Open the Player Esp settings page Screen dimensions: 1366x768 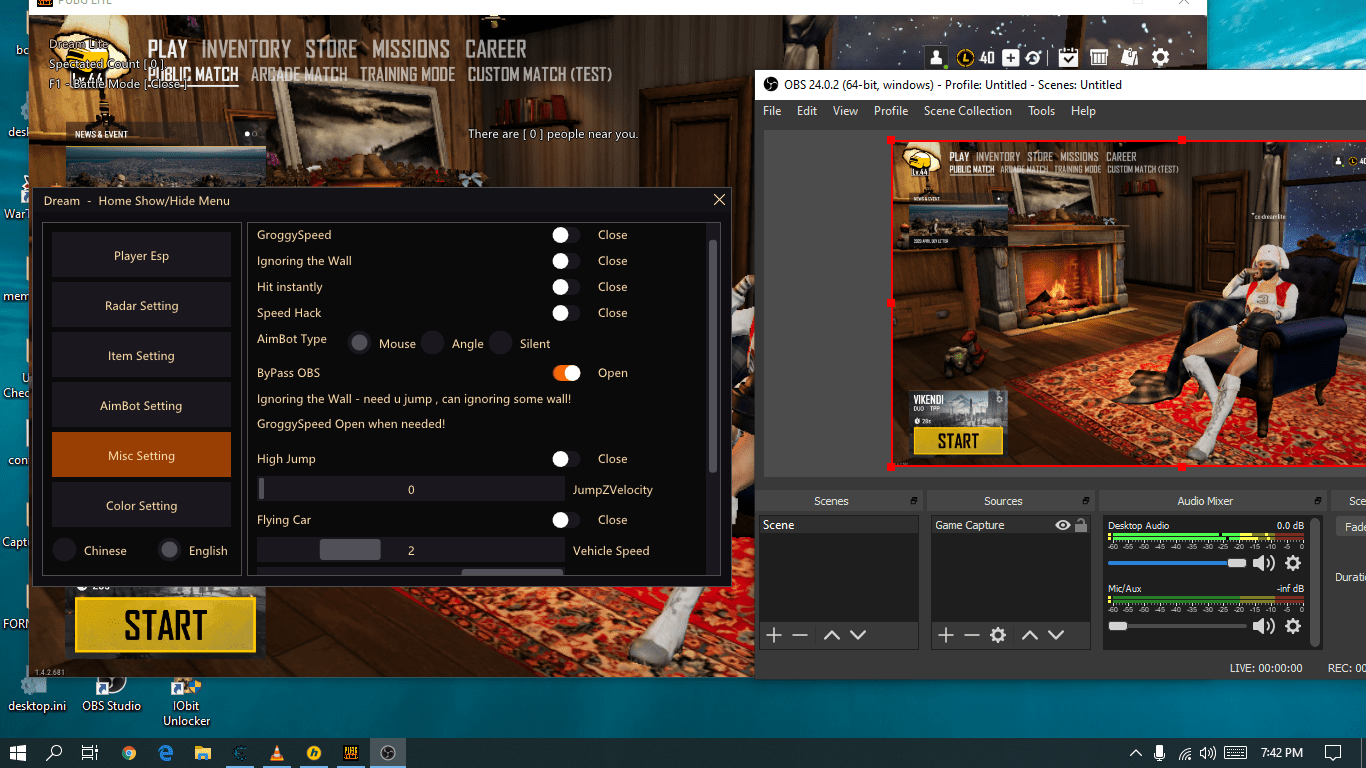(141, 255)
